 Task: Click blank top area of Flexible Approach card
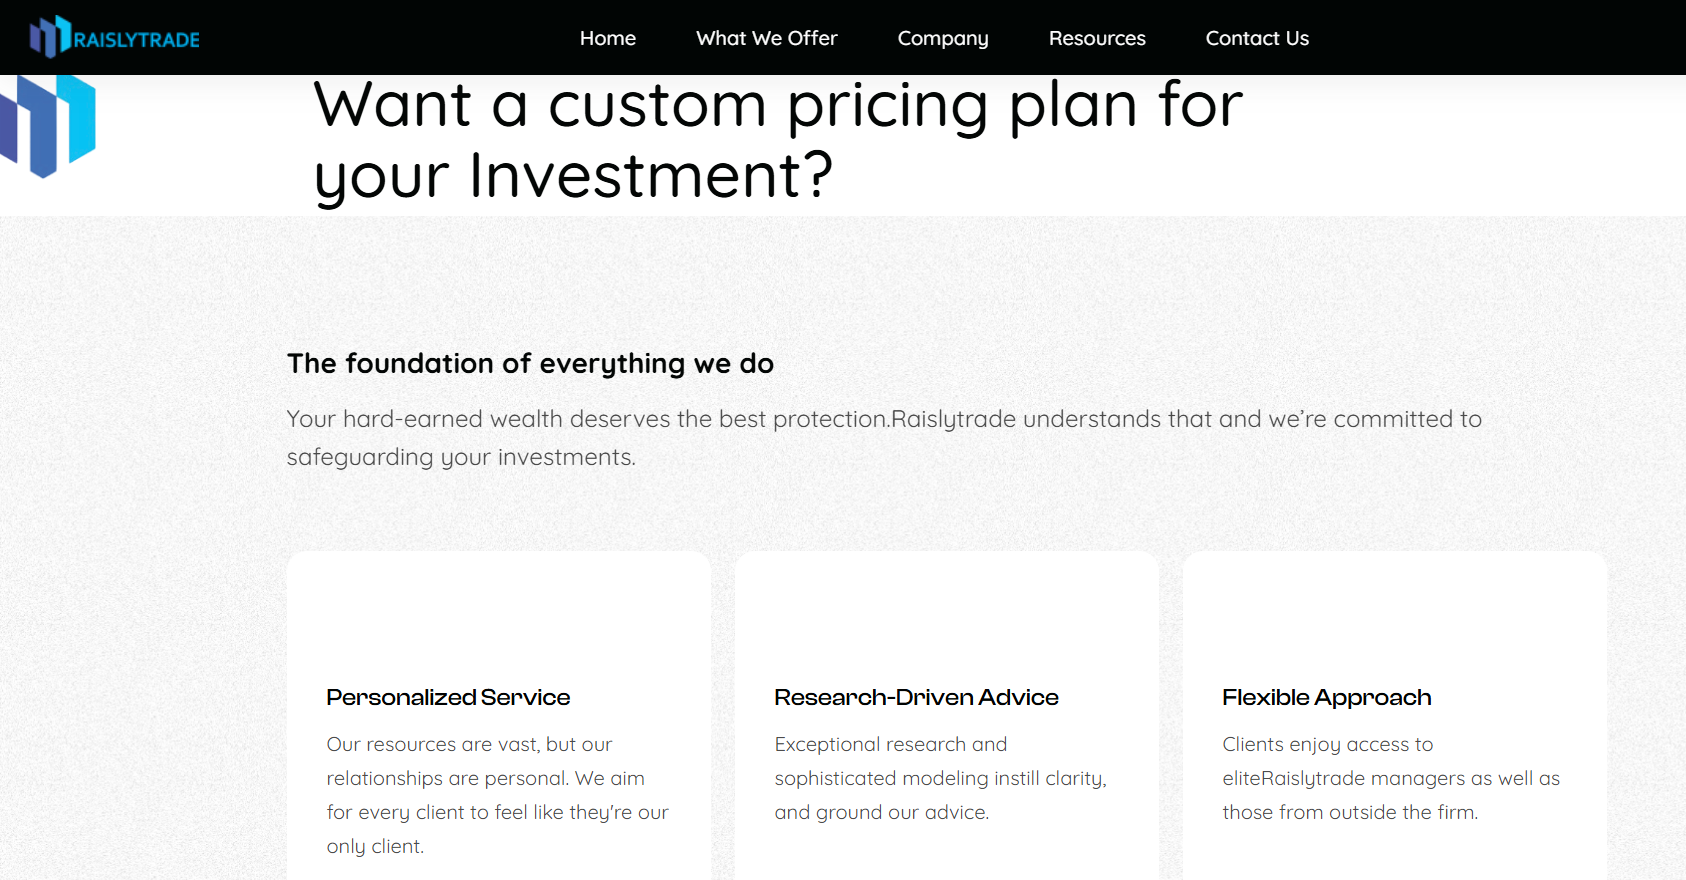[1394, 610]
